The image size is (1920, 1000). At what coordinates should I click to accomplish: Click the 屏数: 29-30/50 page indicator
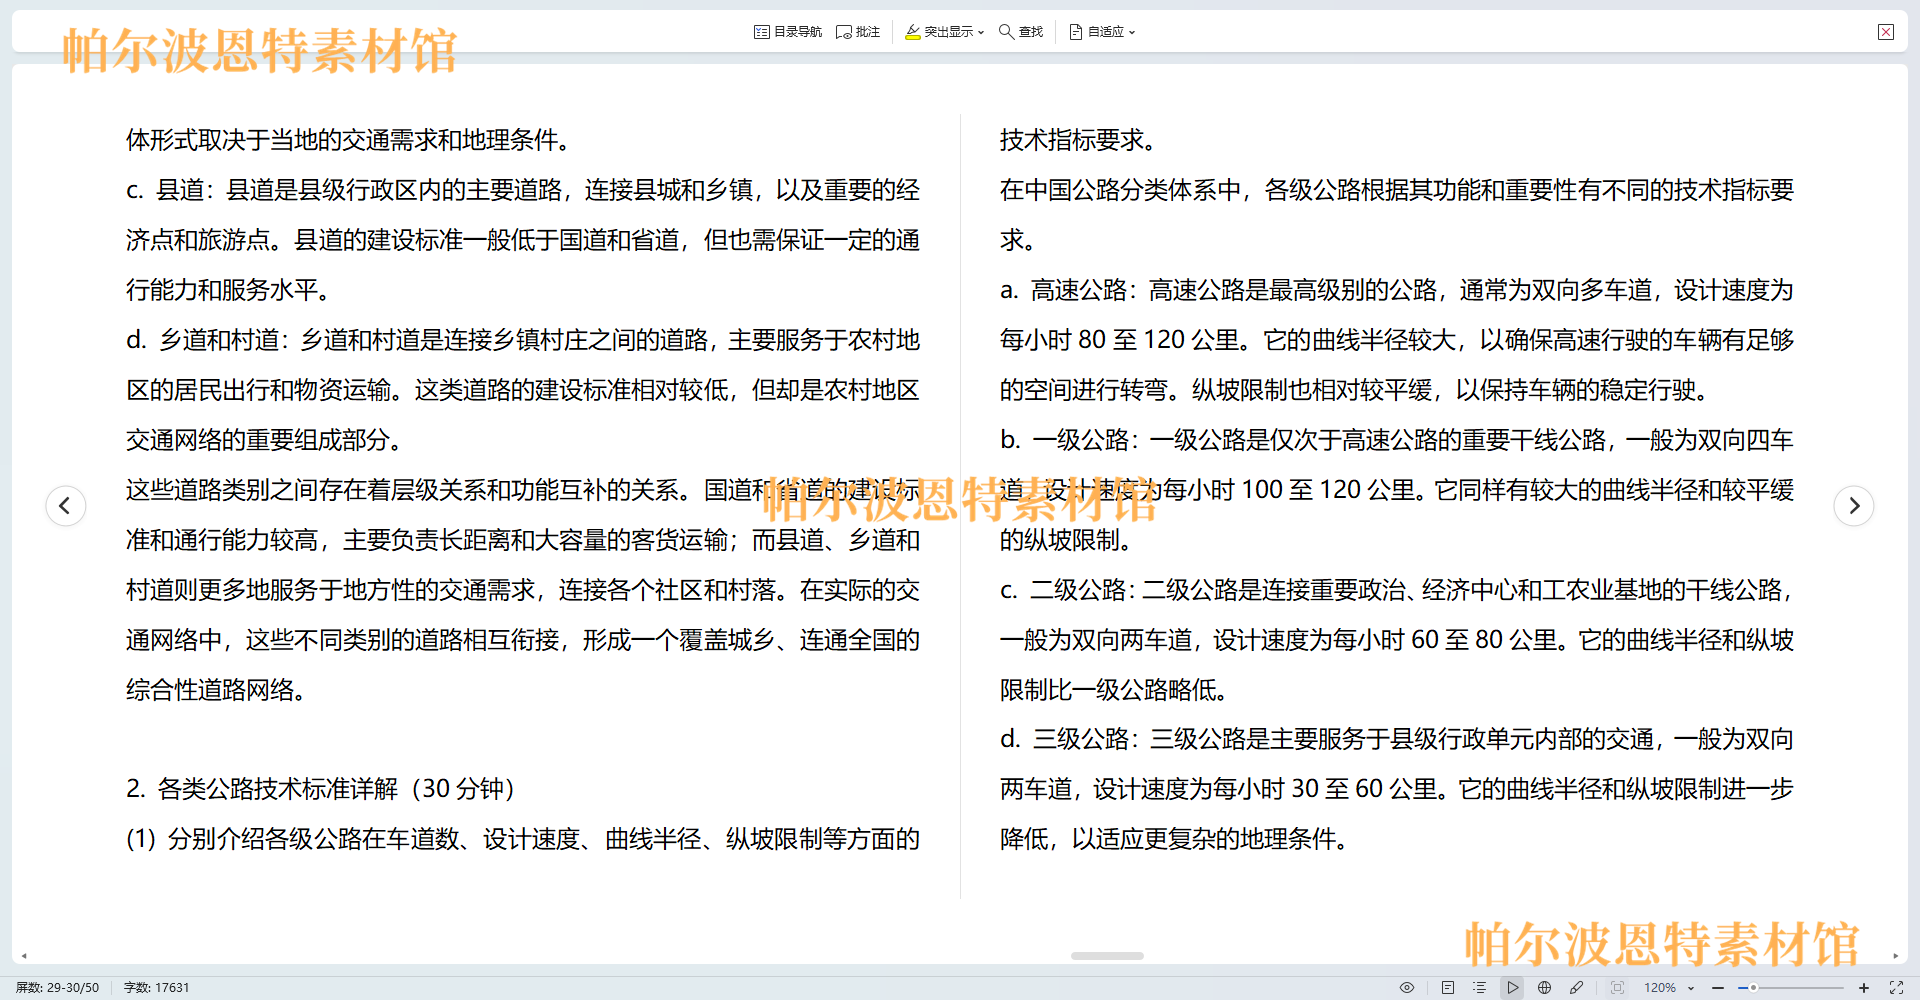(57, 987)
